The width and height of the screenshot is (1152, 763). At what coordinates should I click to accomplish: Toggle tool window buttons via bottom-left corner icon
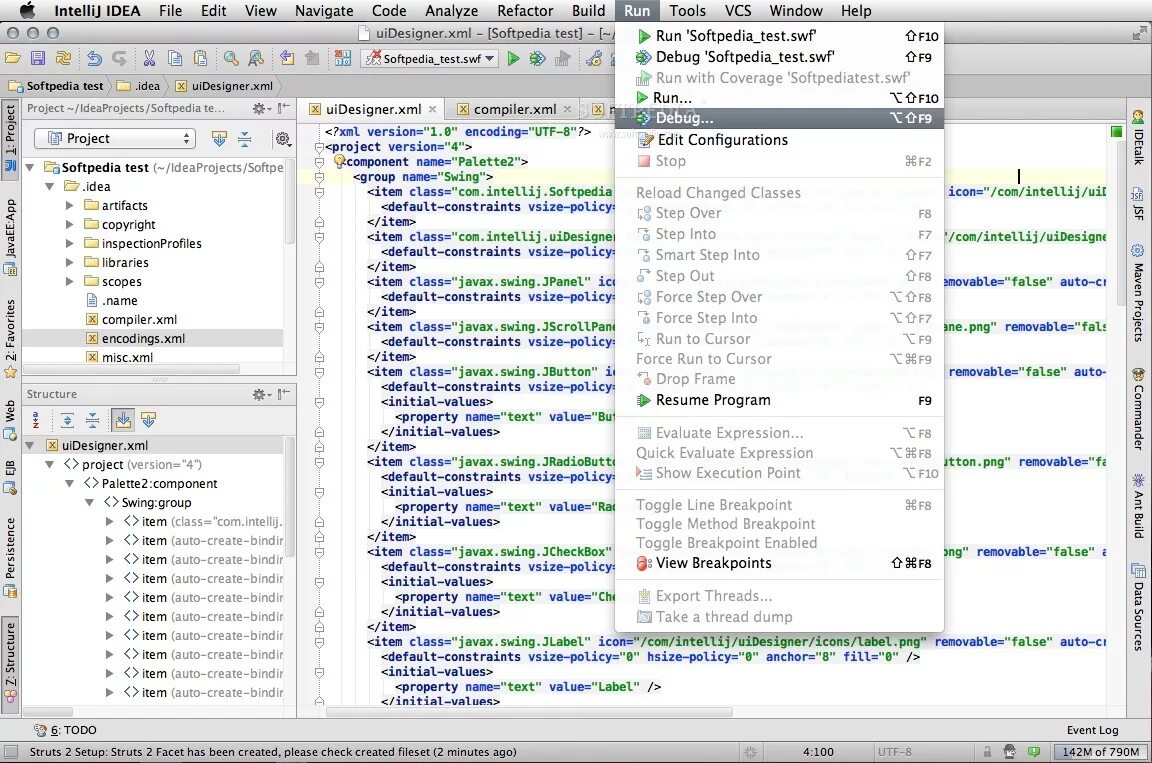(x=10, y=751)
